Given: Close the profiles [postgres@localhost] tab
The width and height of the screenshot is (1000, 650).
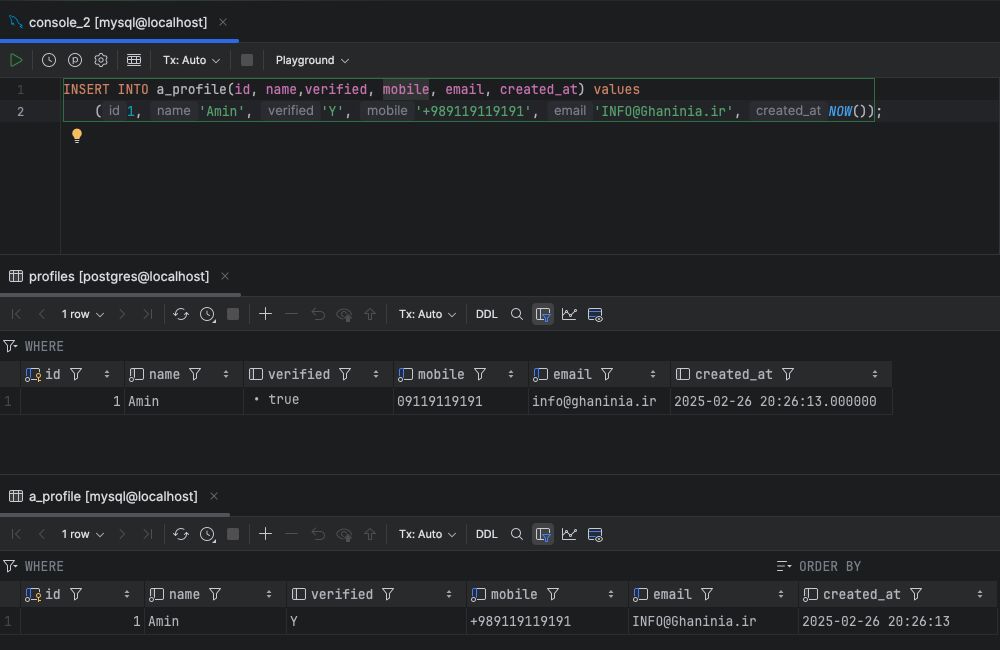Looking at the screenshot, I should pos(224,276).
